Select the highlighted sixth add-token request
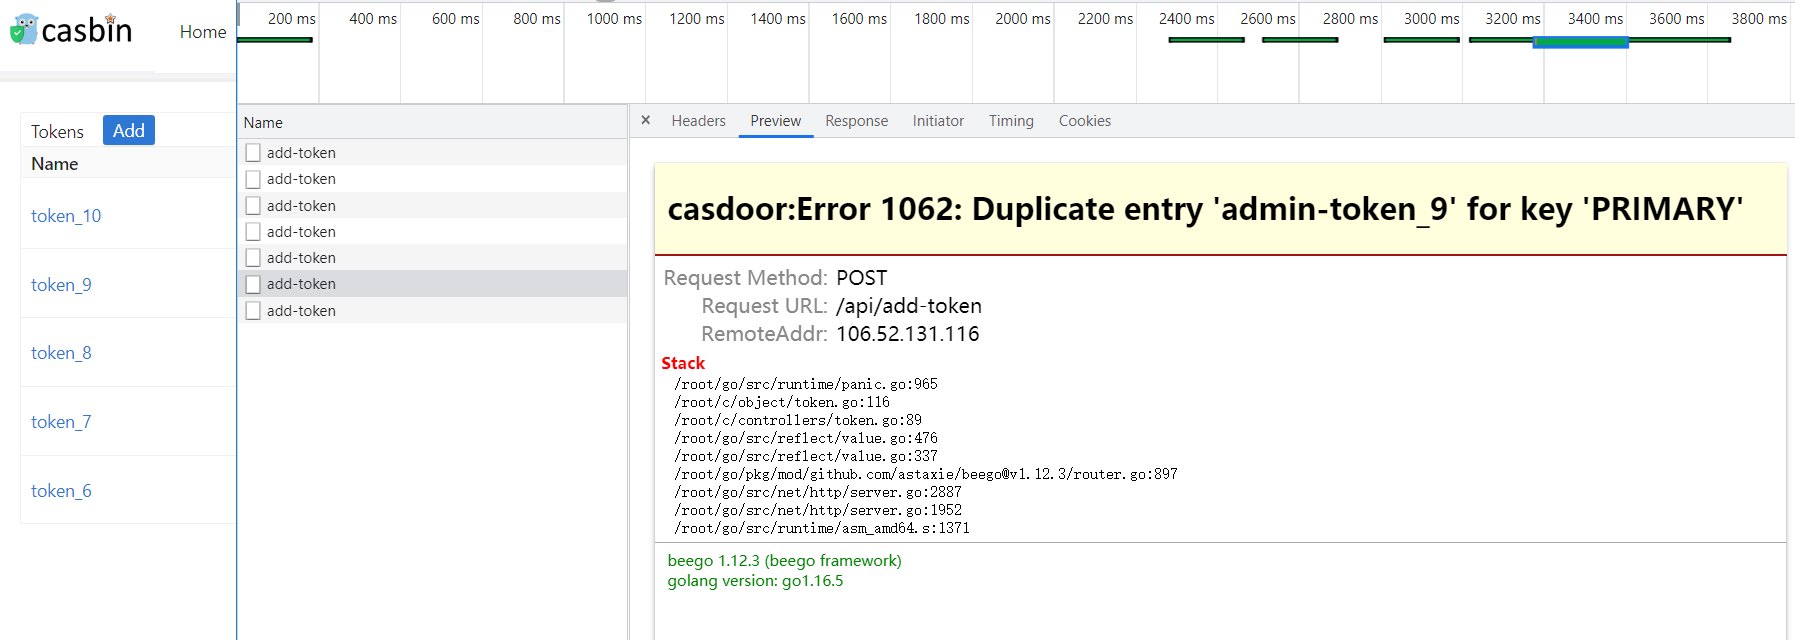 pyautogui.click(x=432, y=284)
